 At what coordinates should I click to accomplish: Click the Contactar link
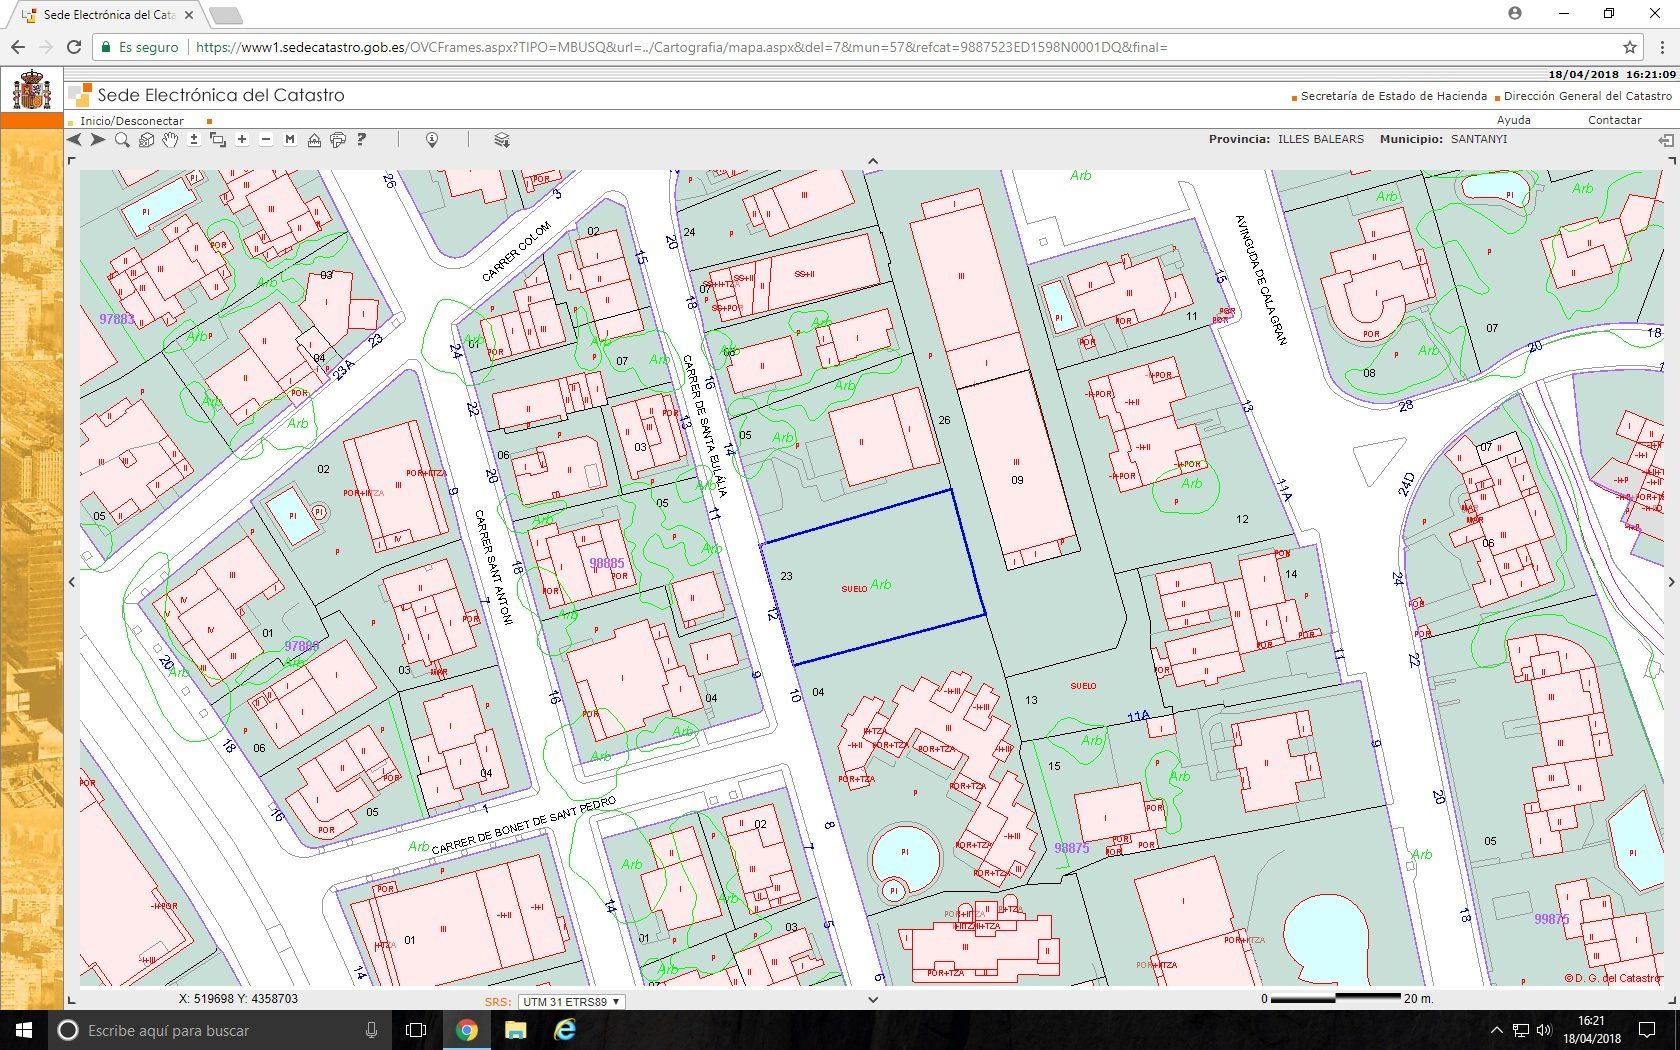pyautogui.click(x=1614, y=120)
